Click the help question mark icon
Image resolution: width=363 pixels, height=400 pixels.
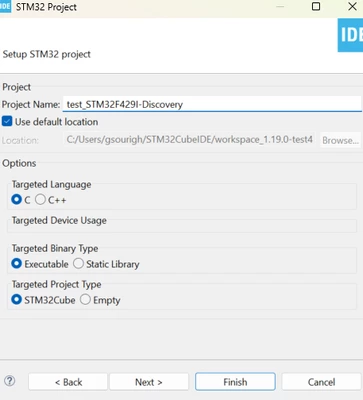coord(10,381)
